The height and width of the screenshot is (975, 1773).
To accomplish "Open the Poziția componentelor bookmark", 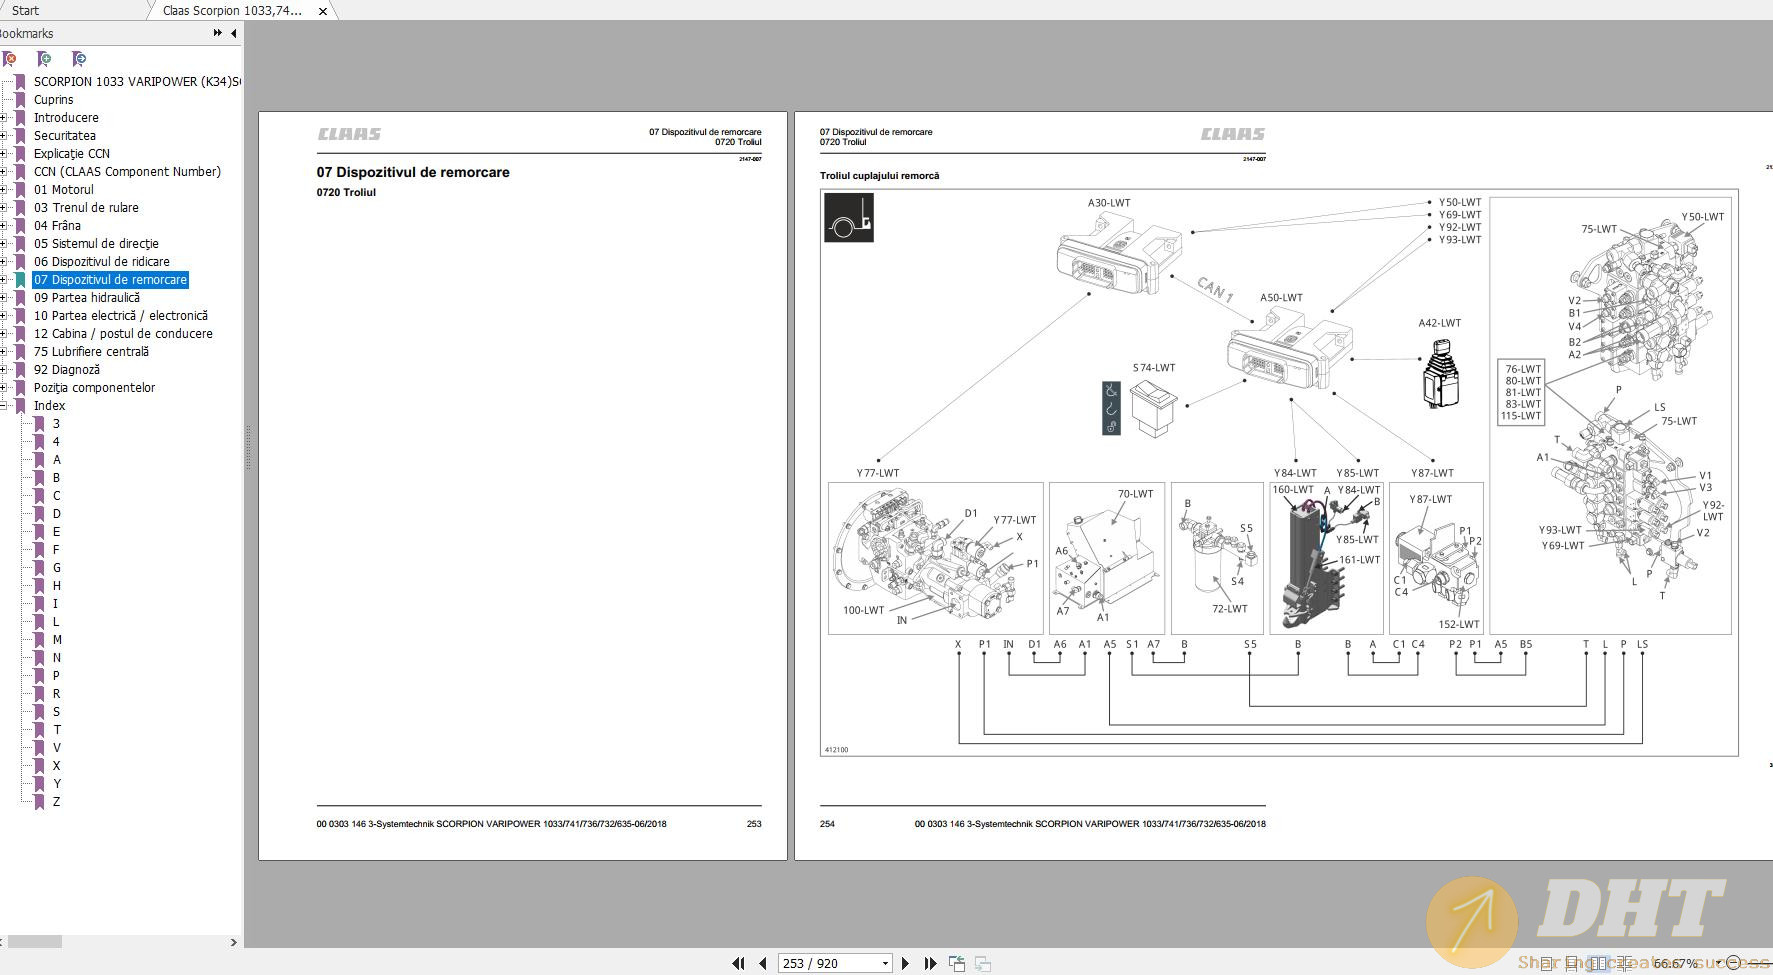I will point(94,387).
